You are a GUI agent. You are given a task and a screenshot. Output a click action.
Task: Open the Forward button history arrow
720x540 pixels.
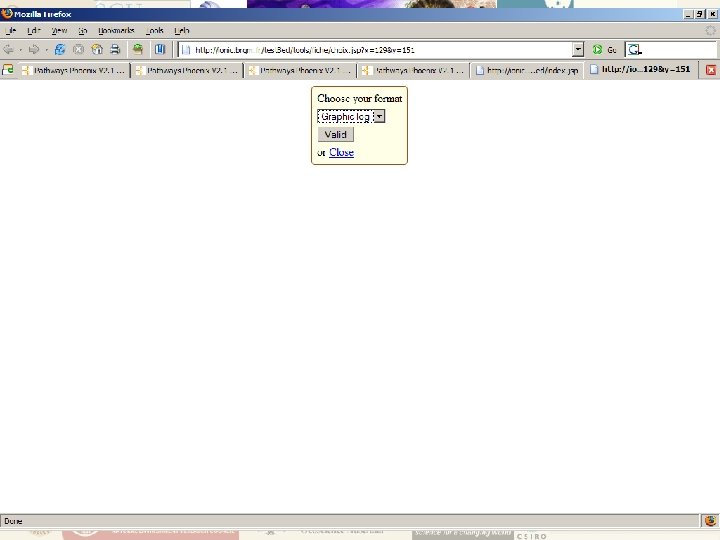[46, 50]
